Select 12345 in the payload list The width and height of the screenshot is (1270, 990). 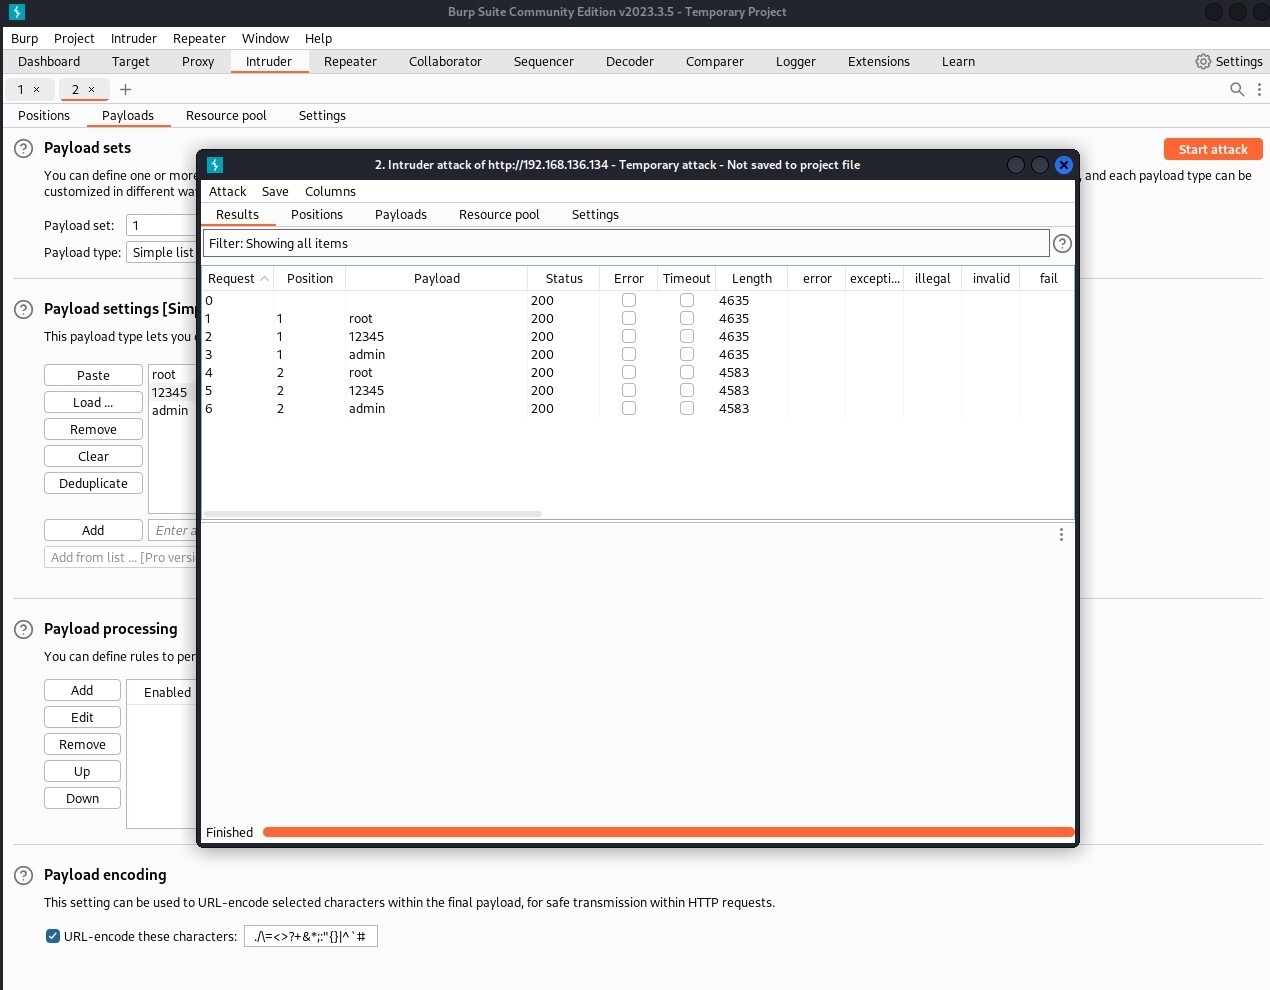pyautogui.click(x=170, y=393)
